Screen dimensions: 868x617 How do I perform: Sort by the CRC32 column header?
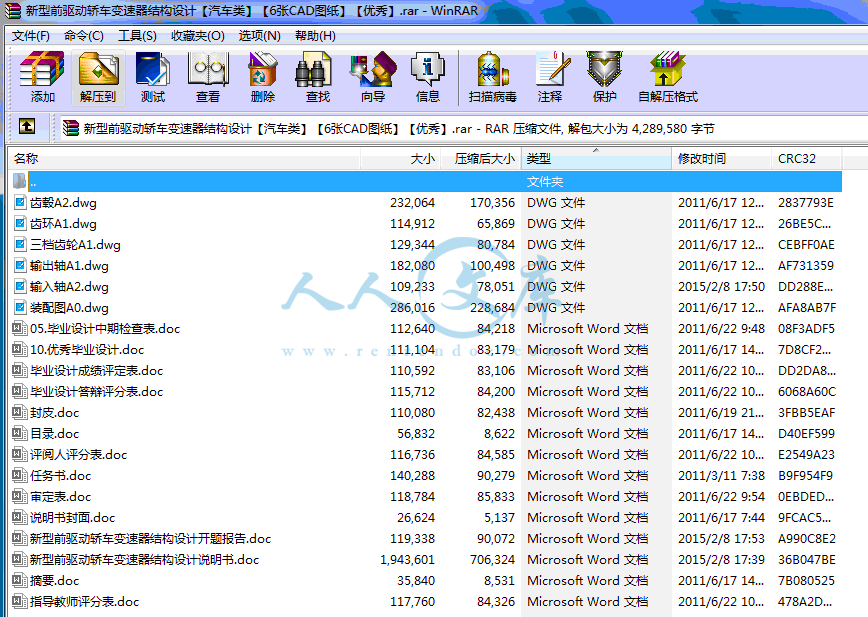pos(807,159)
